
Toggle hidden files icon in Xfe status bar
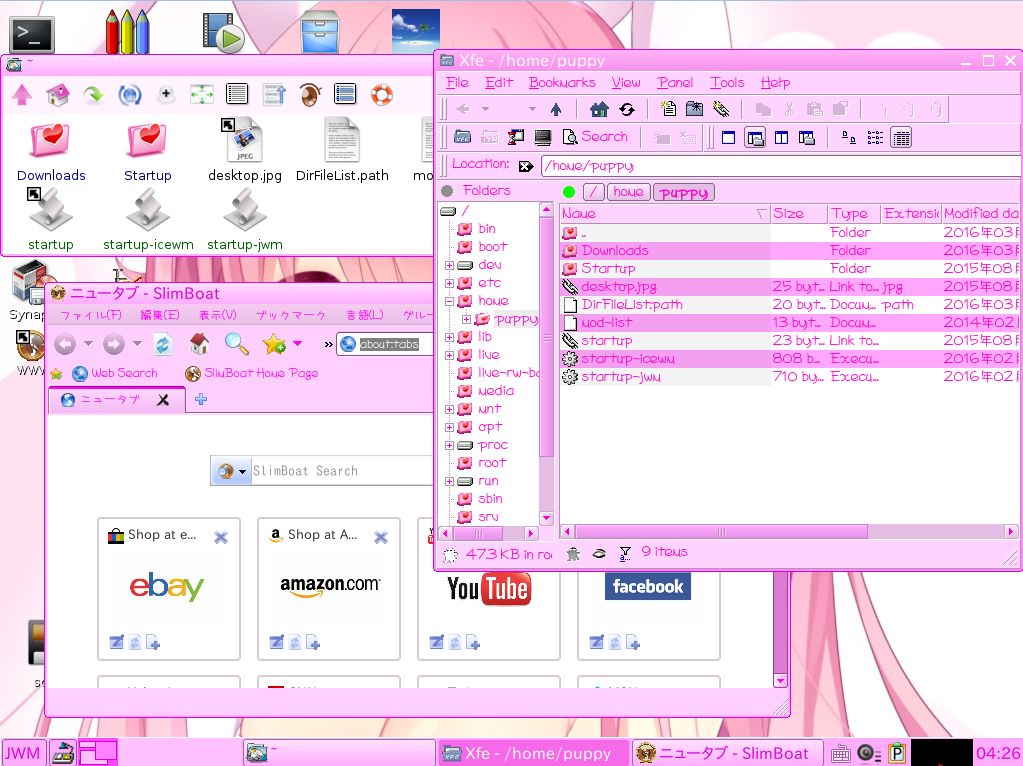599,554
